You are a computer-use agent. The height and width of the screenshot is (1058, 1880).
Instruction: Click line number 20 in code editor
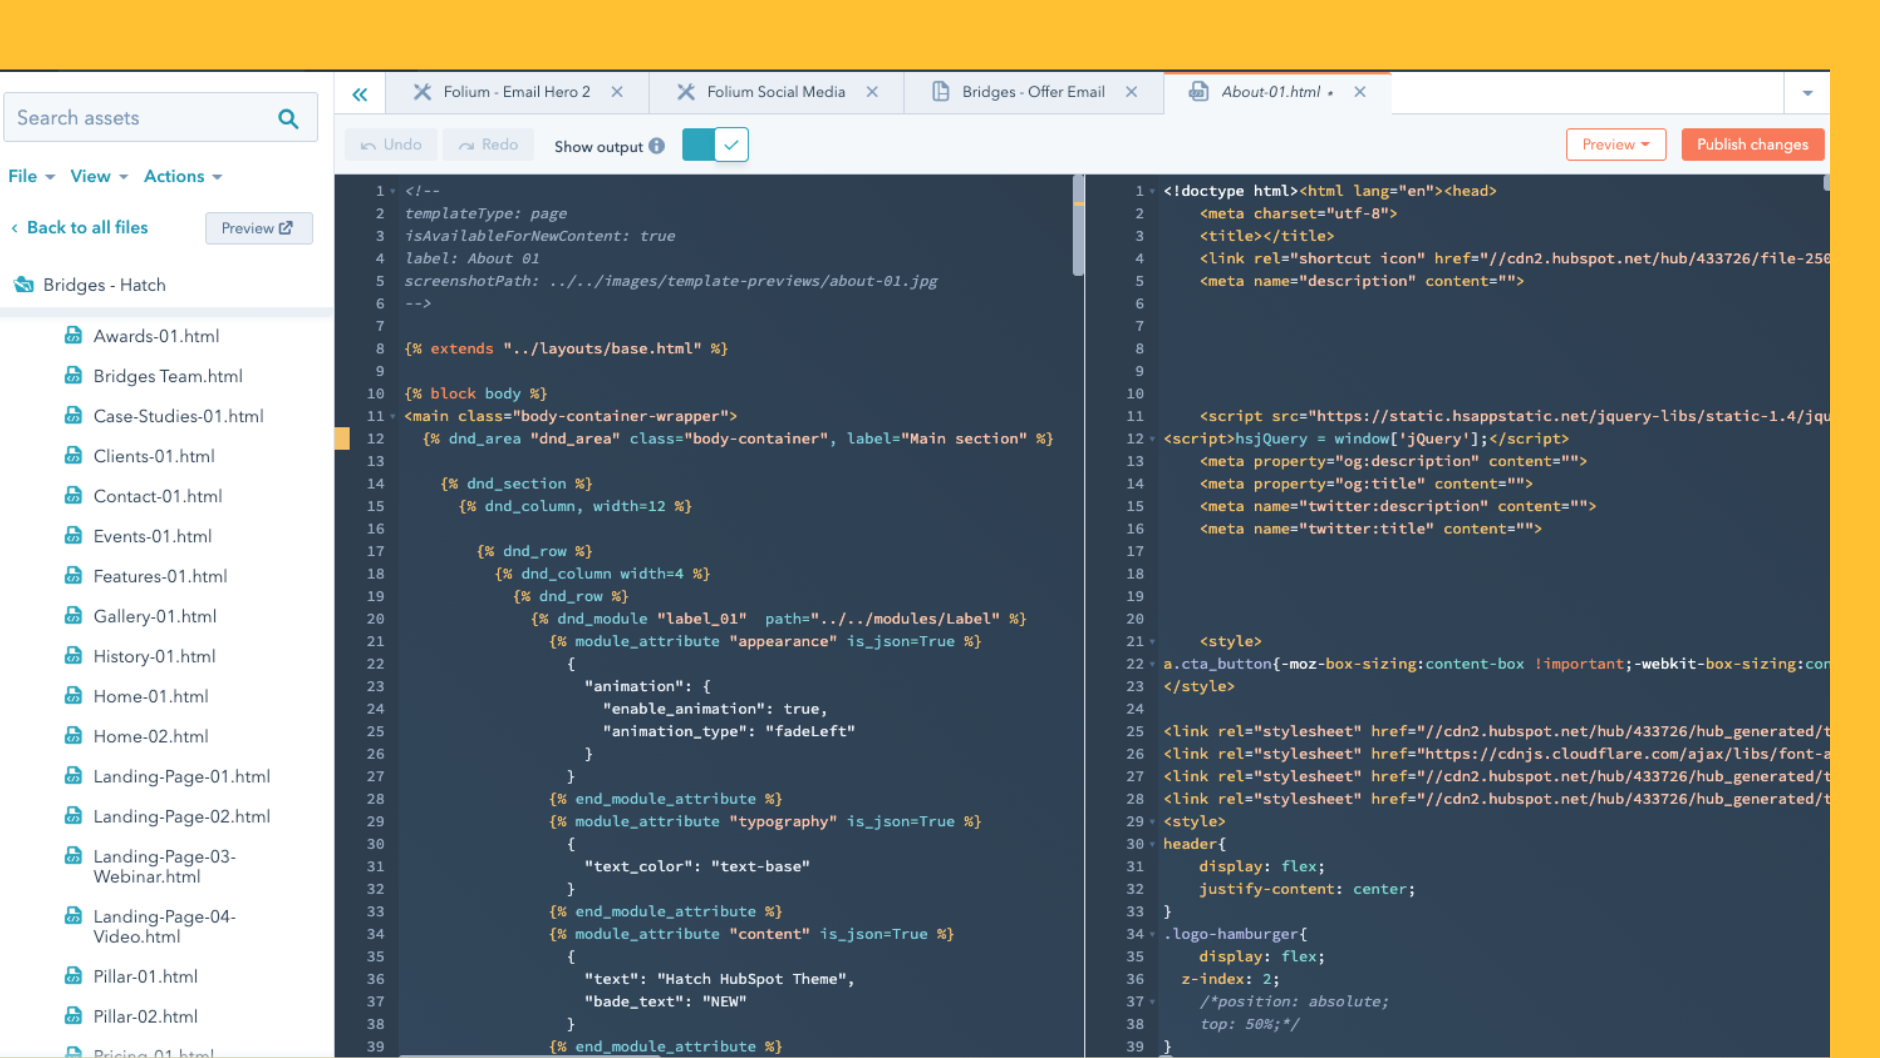point(375,619)
